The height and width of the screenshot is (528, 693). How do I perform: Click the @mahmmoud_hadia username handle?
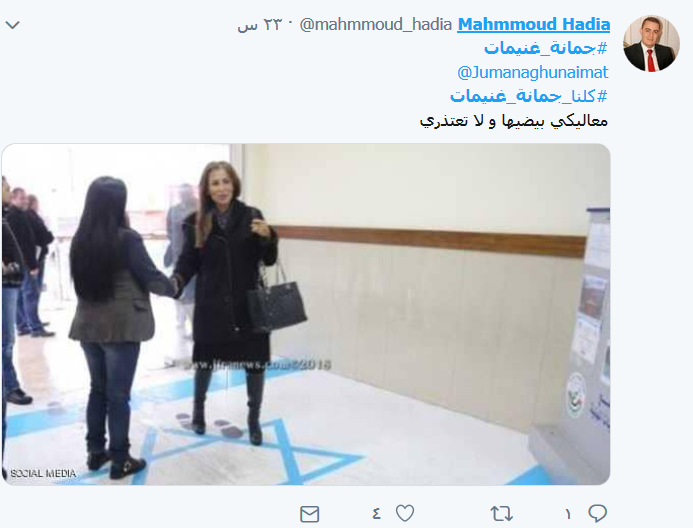coord(376,24)
